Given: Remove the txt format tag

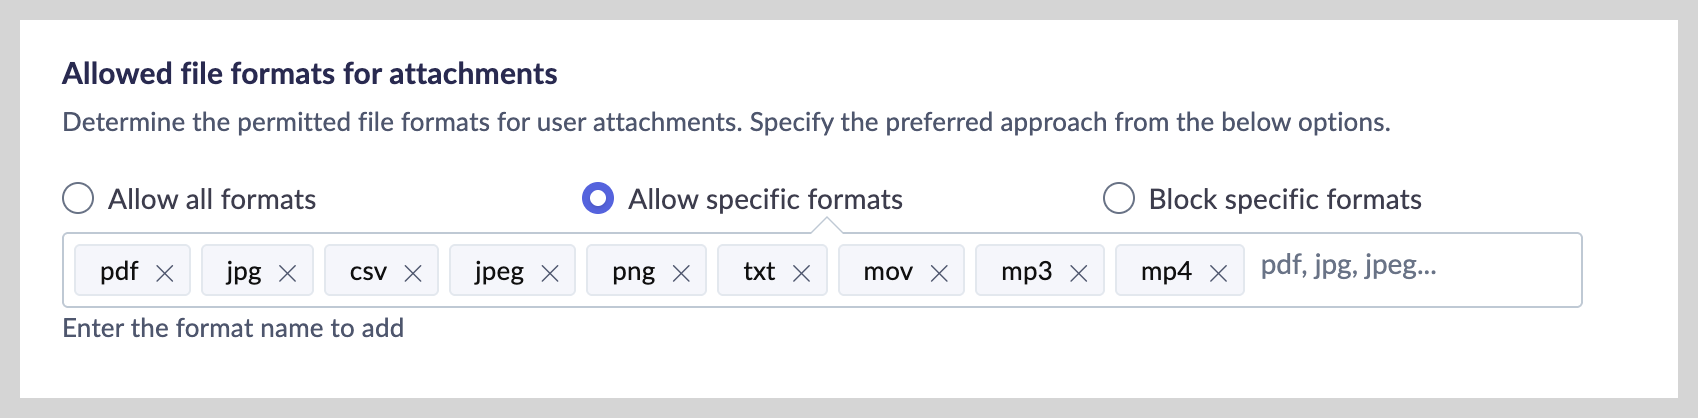Looking at the screenshot, I should click(x=801, y=273).
